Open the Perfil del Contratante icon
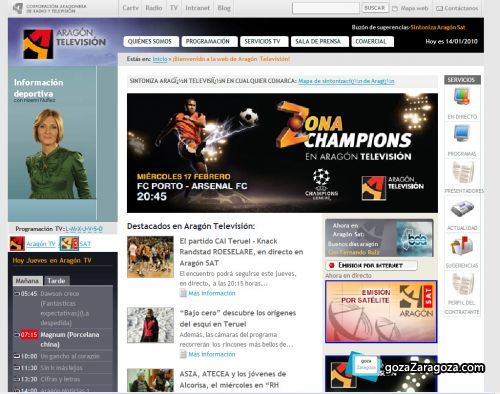 (463, 283)
